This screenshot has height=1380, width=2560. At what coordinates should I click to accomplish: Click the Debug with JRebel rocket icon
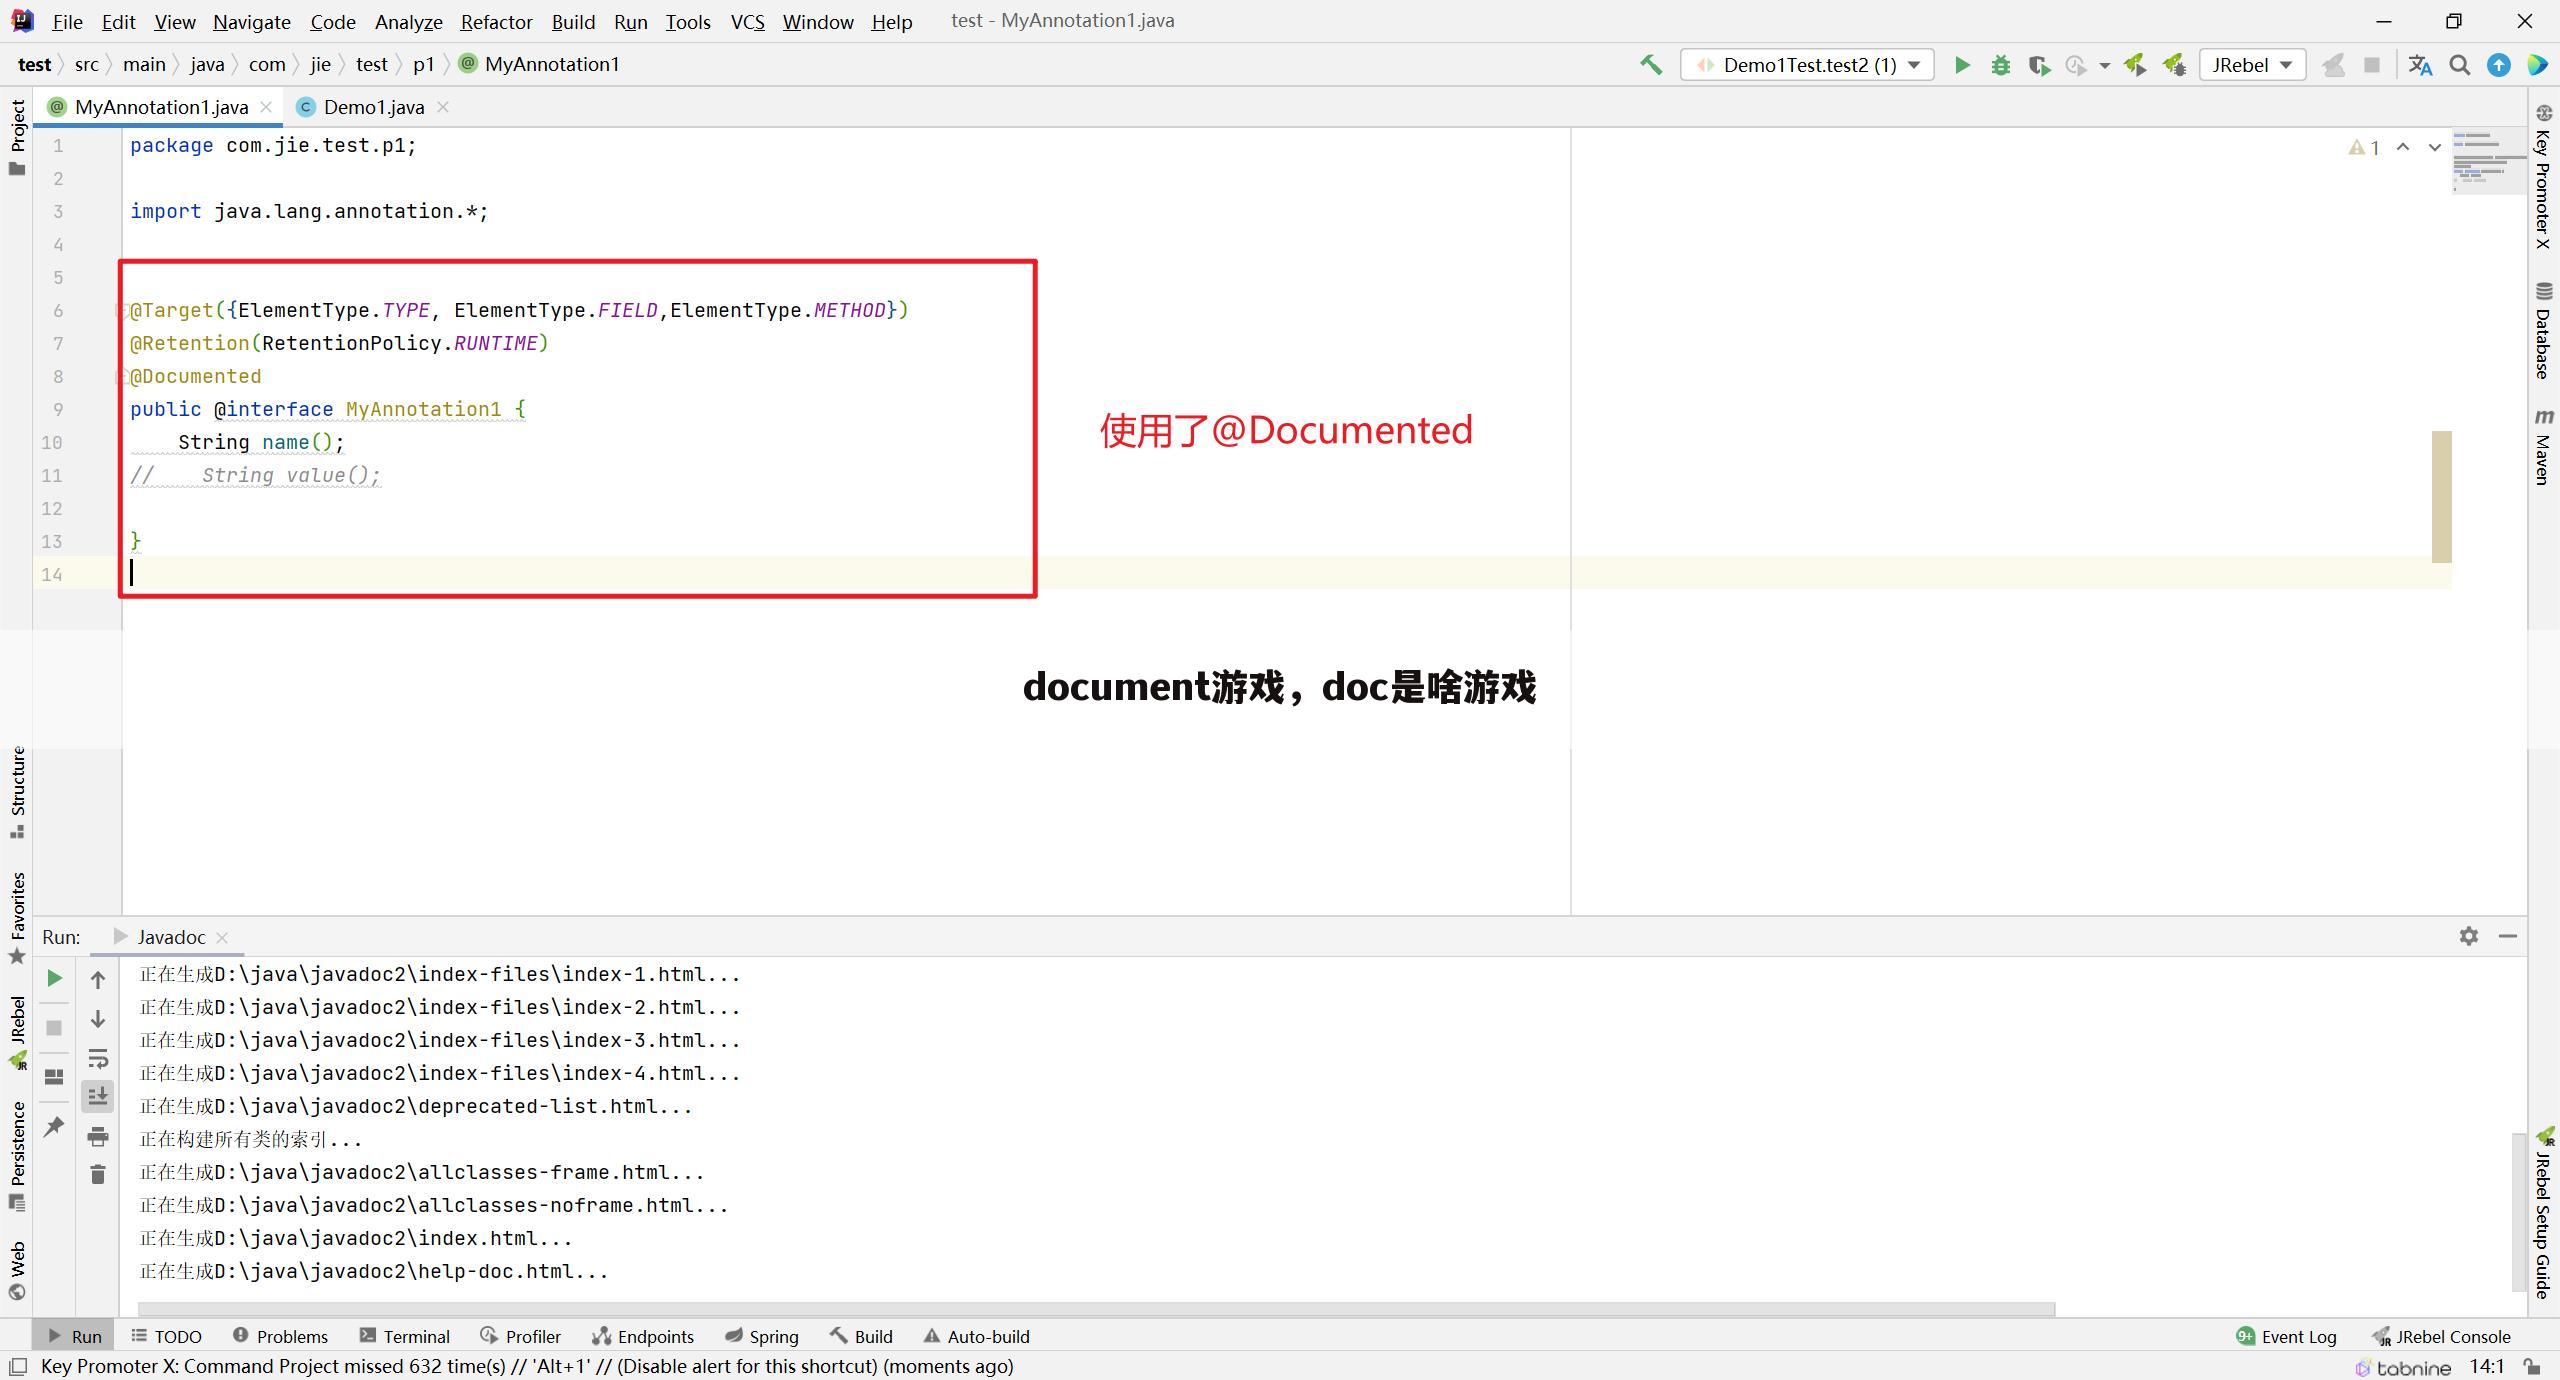[2174, 65]
